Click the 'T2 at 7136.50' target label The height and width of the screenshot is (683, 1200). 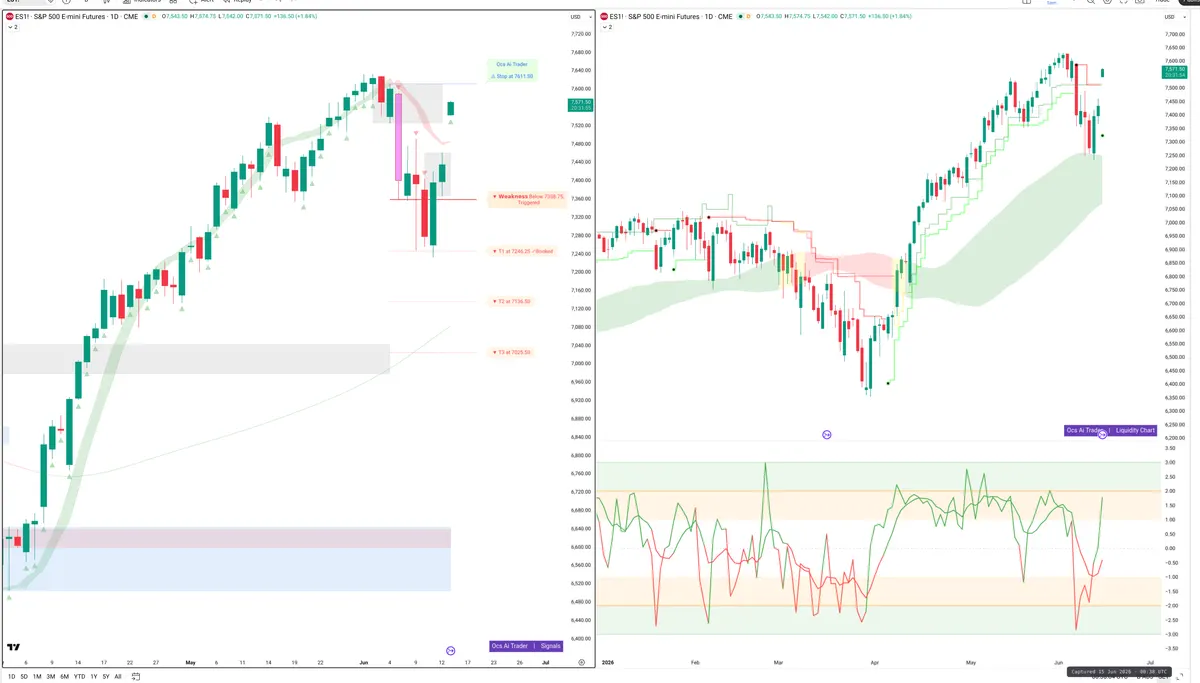(x=512, y=301)
